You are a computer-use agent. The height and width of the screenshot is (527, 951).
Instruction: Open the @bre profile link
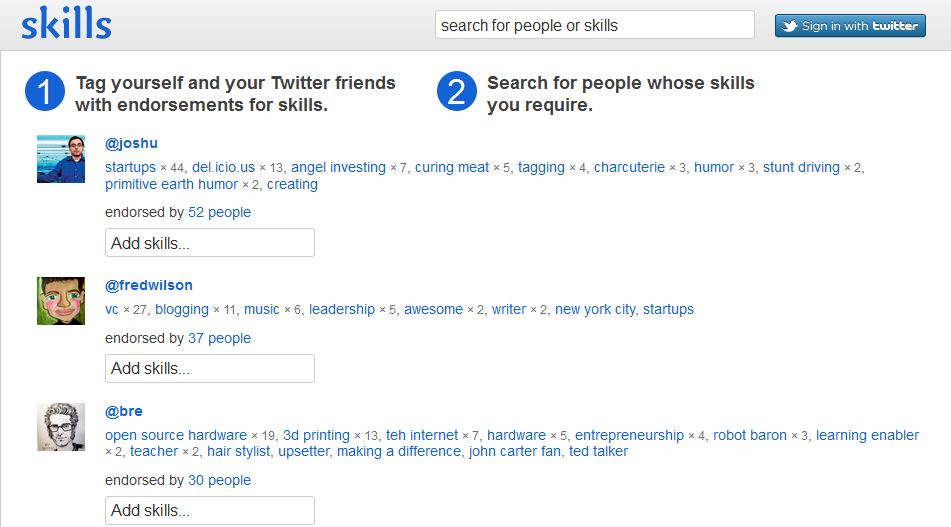[124, 411]
